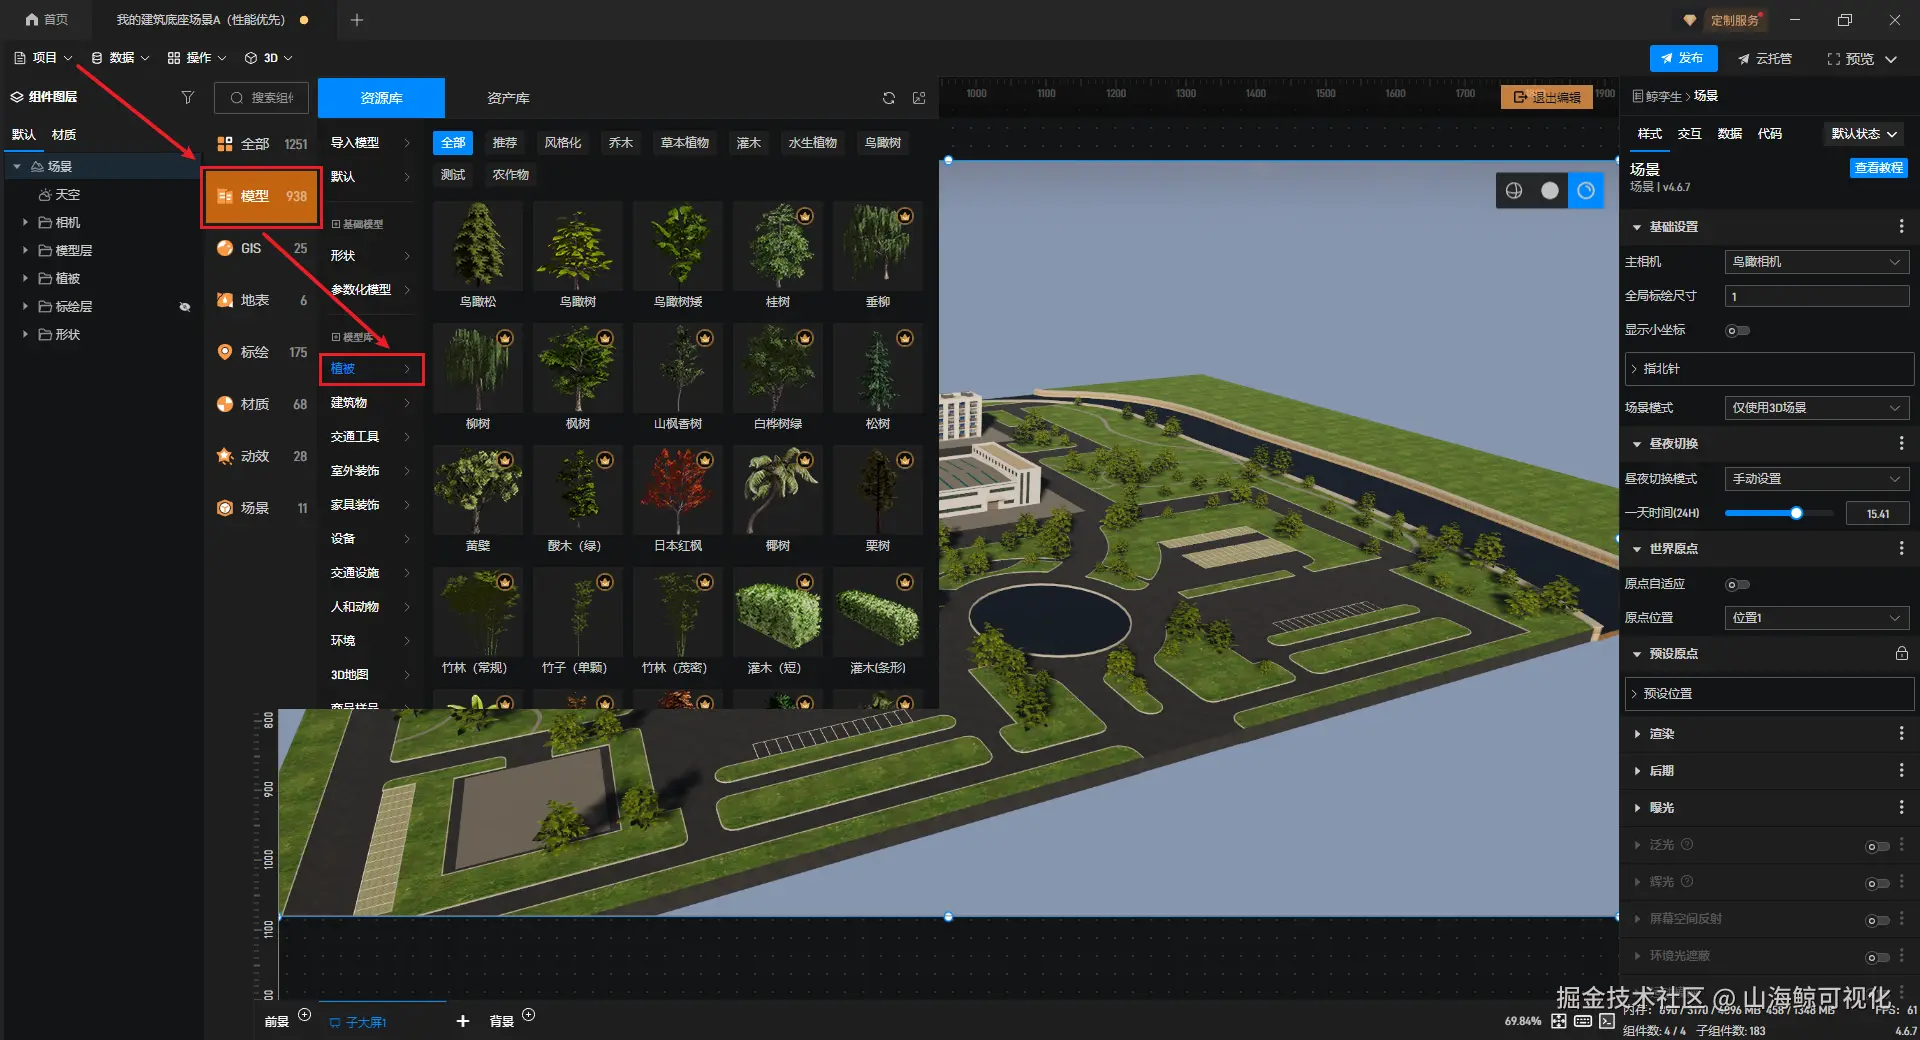
Task: Select the GIS category
Action: point(262,248)
